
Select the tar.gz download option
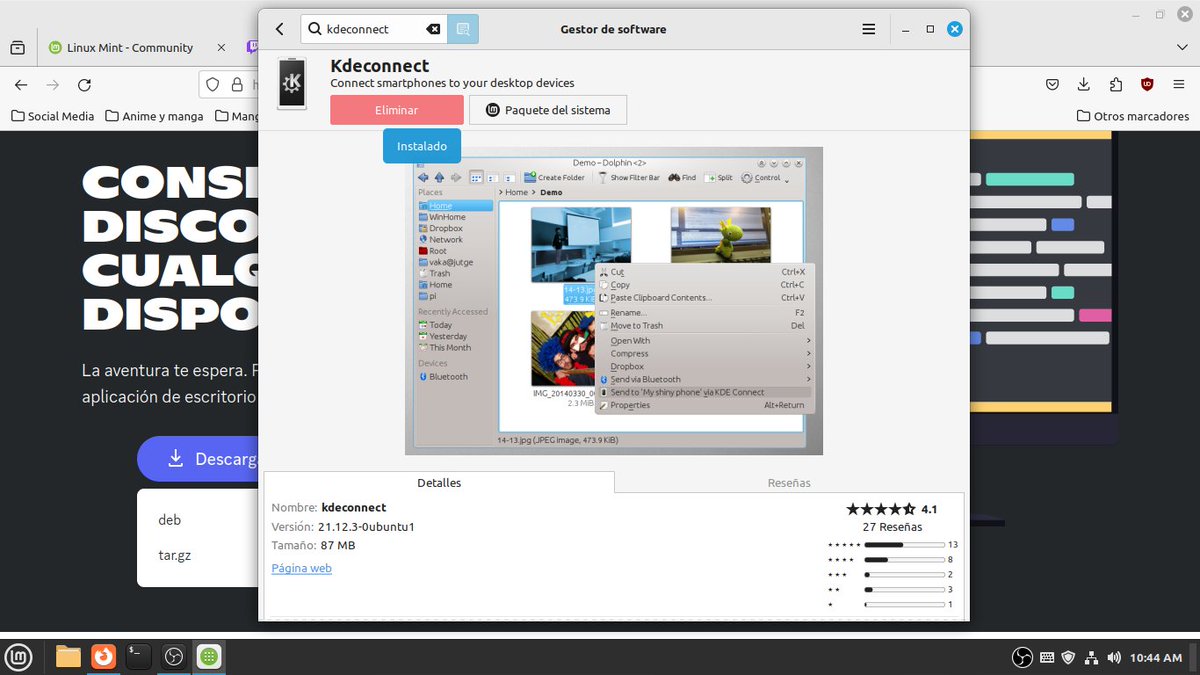(x=174, y=555)
